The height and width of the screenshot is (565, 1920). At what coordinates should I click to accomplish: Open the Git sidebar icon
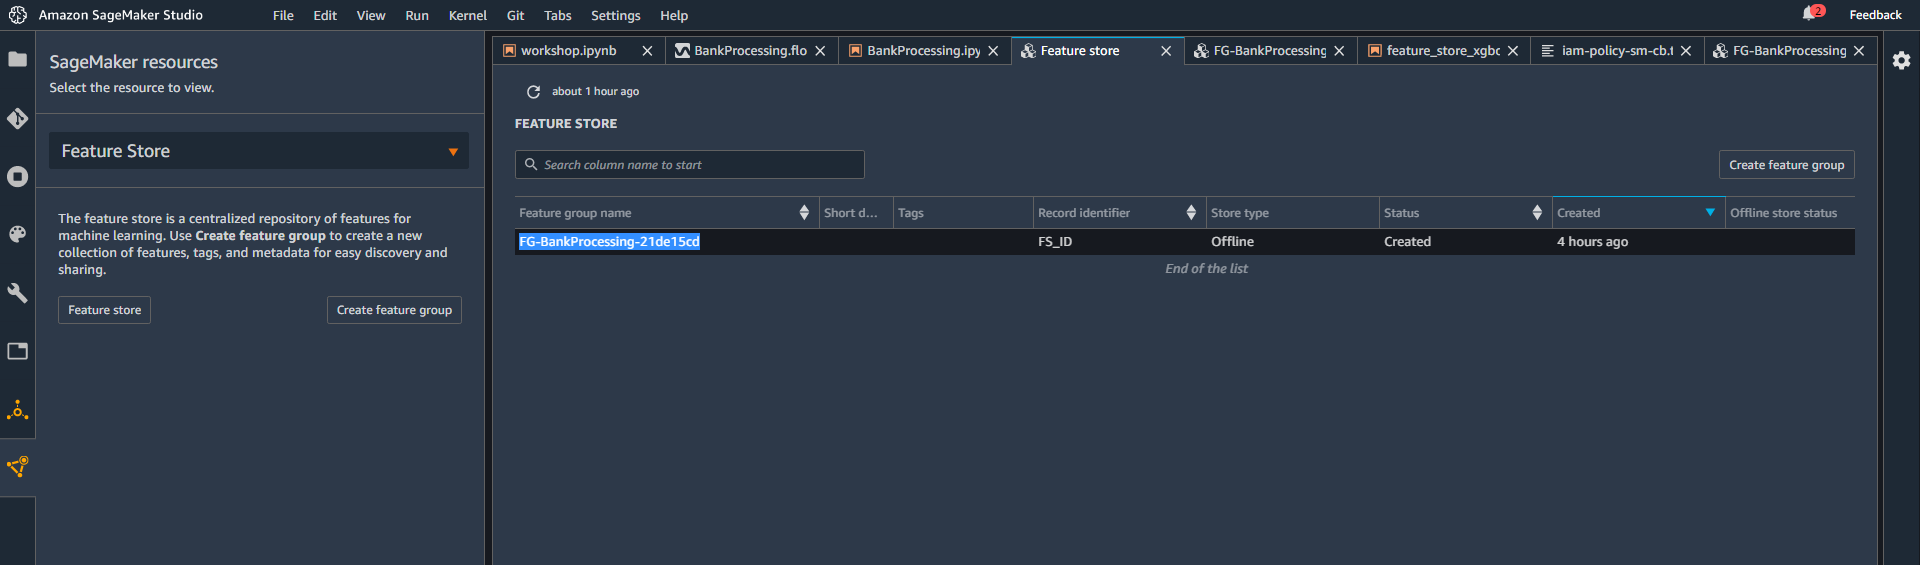click(17, 118)
